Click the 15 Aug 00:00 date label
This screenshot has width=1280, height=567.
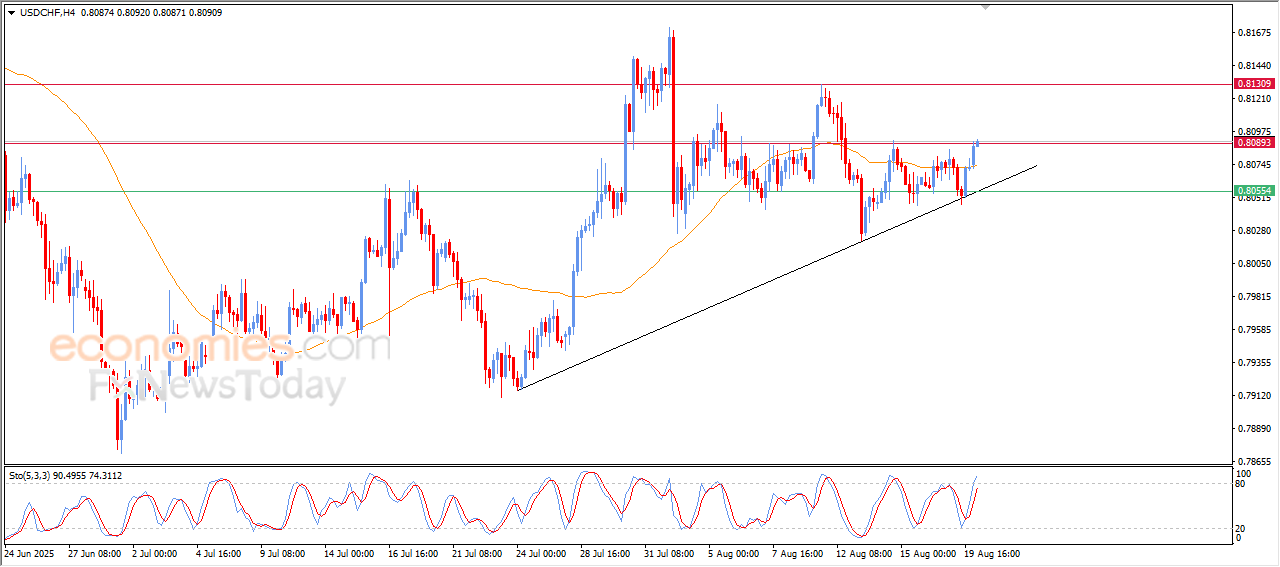tap(927, 552)
